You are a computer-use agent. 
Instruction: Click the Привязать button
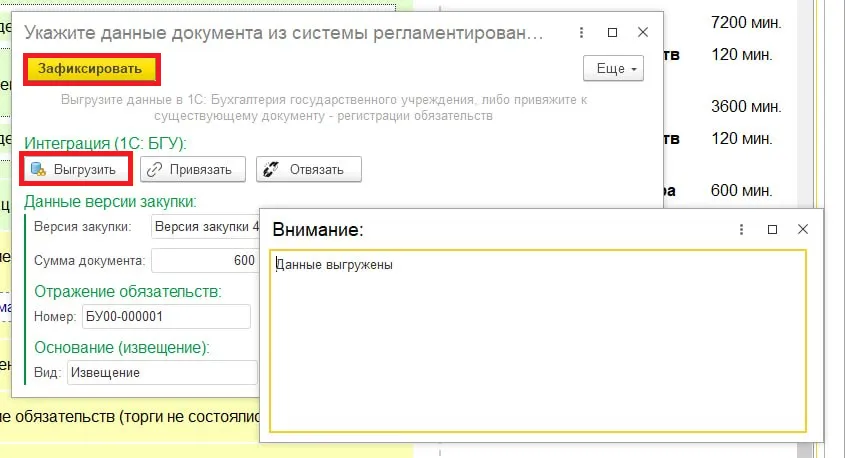point(193,169)
